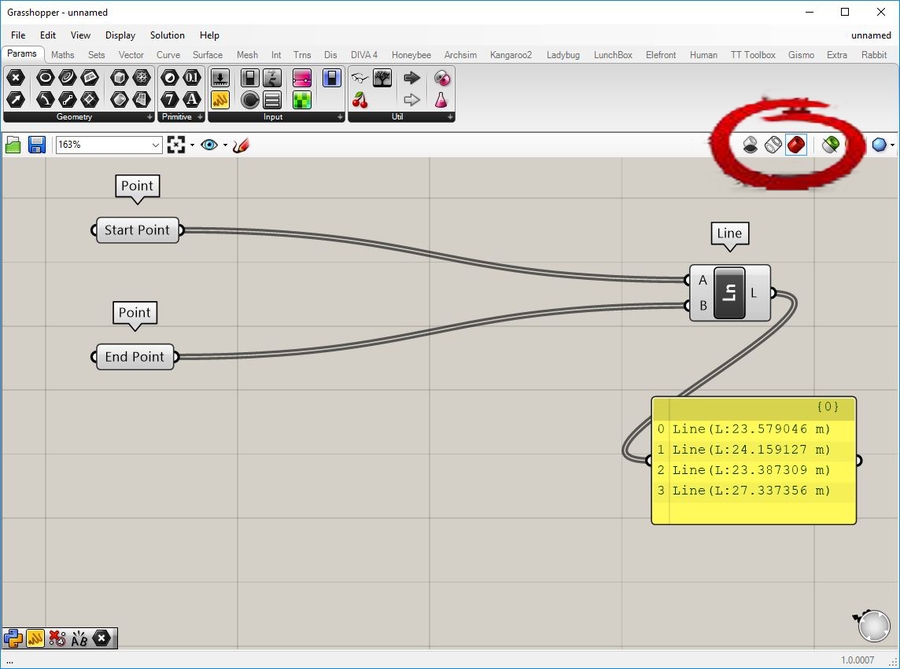Screen dimensions: 900x669
Task: Select the Start Point parameter node
Action: [138, 230]
